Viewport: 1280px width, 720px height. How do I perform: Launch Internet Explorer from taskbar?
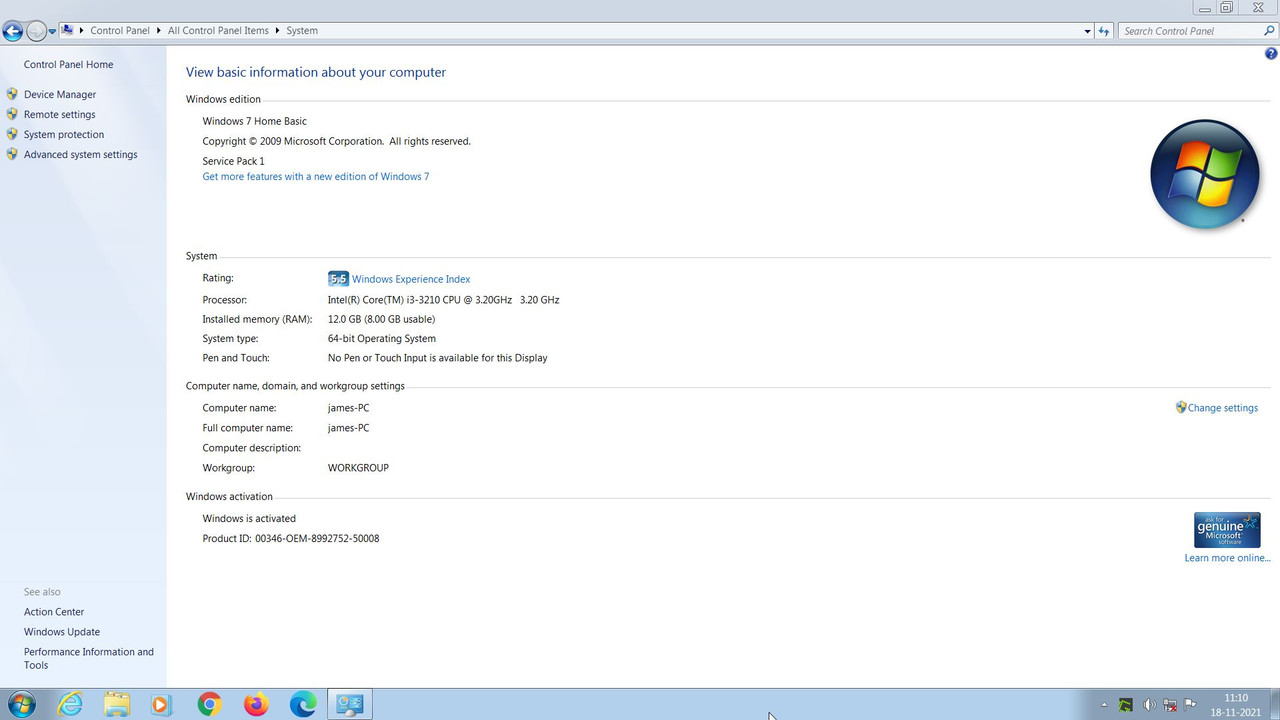point(70,704)
